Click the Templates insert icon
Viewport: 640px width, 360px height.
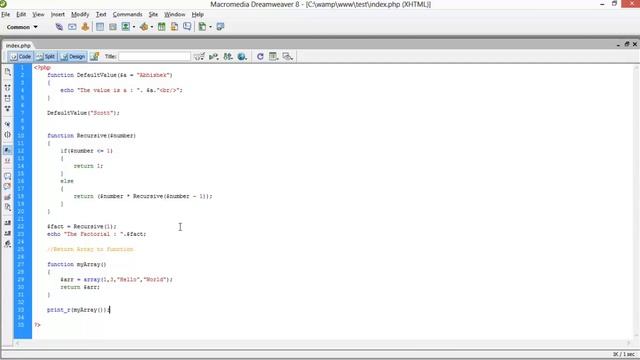202,27
